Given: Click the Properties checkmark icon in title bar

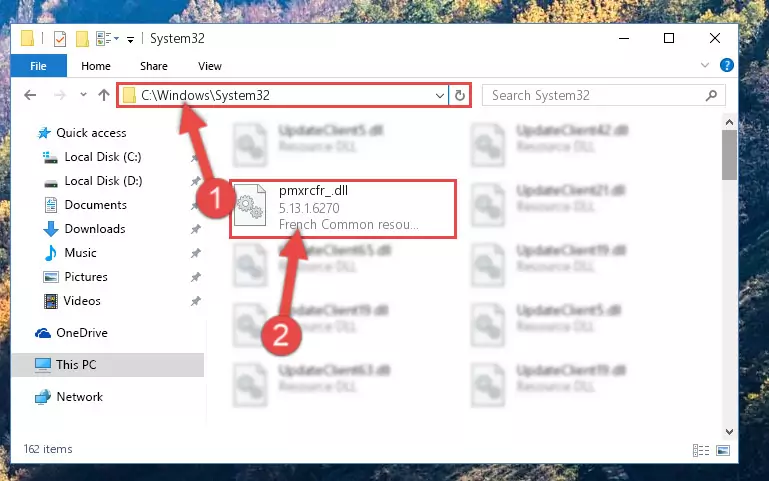Looking at the screenshot, I should coord(59,38).
